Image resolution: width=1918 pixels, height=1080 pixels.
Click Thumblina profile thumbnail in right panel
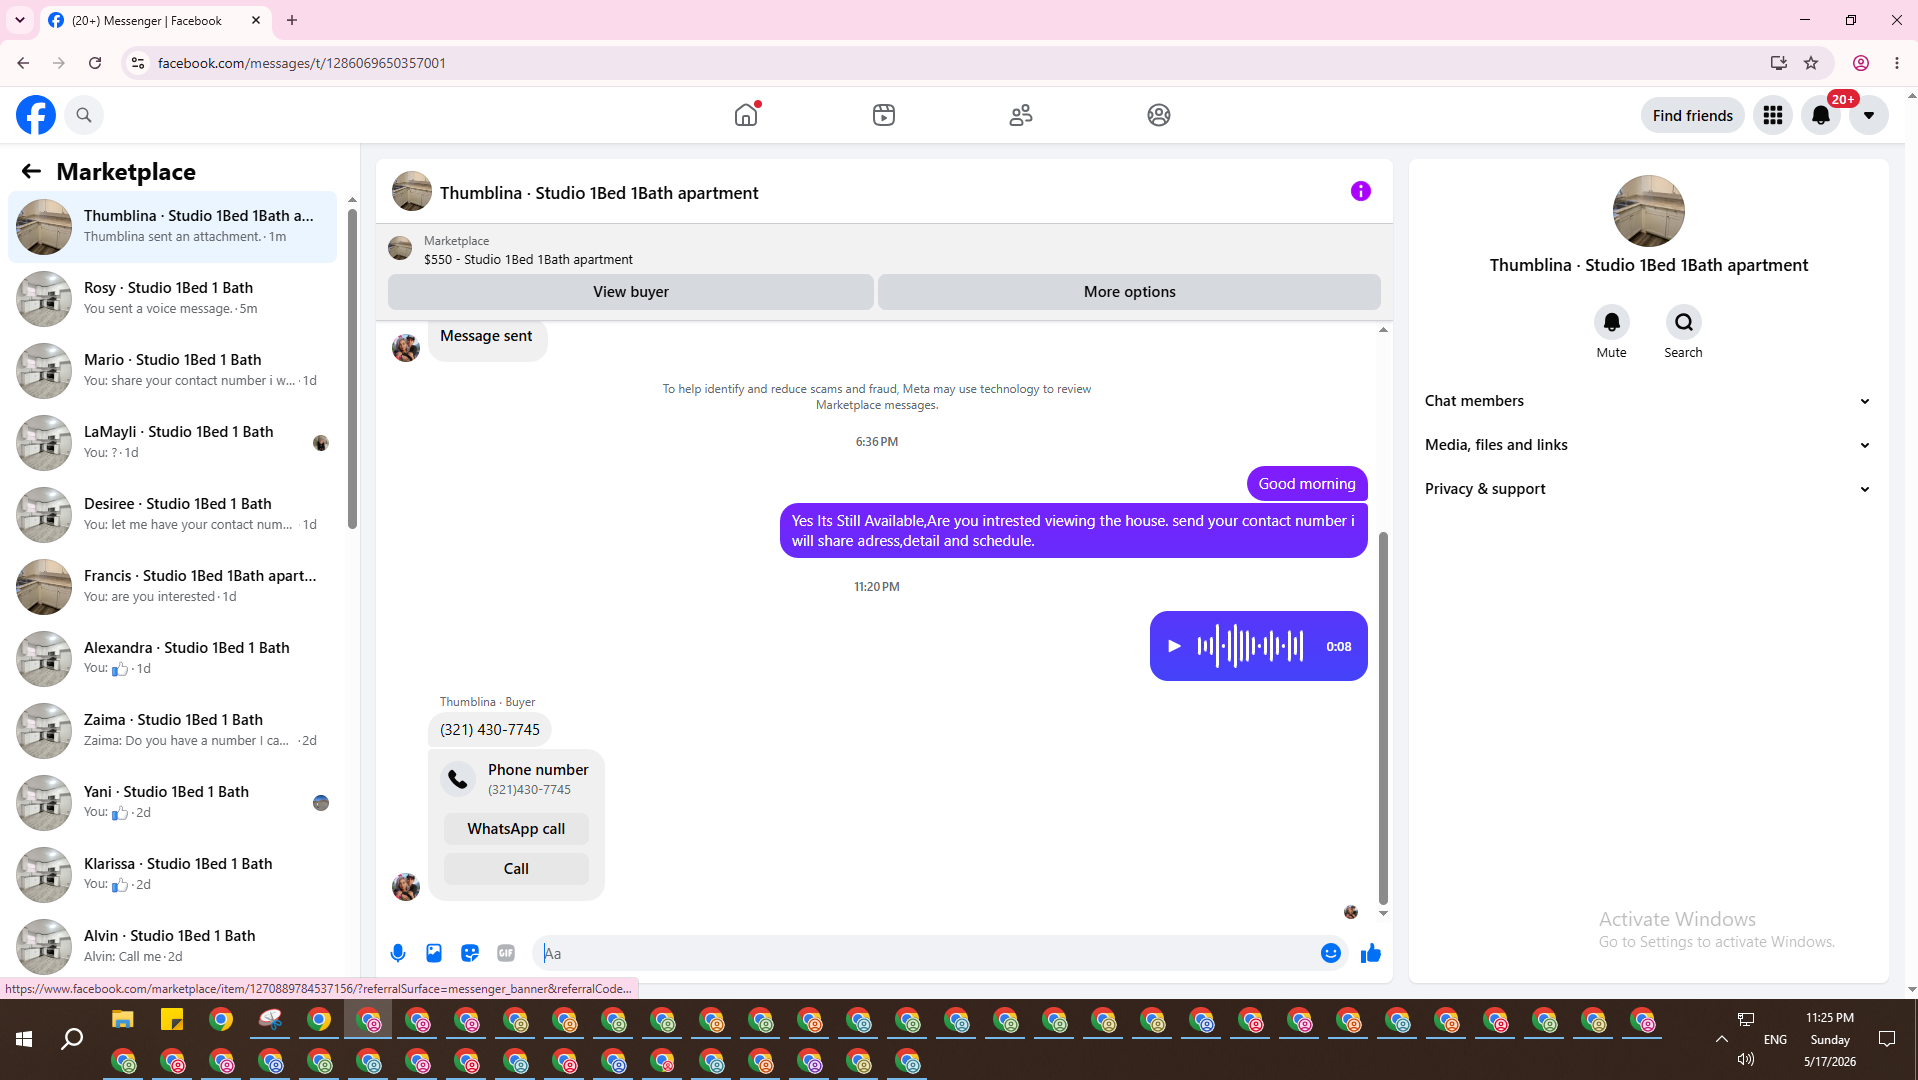1649,211
